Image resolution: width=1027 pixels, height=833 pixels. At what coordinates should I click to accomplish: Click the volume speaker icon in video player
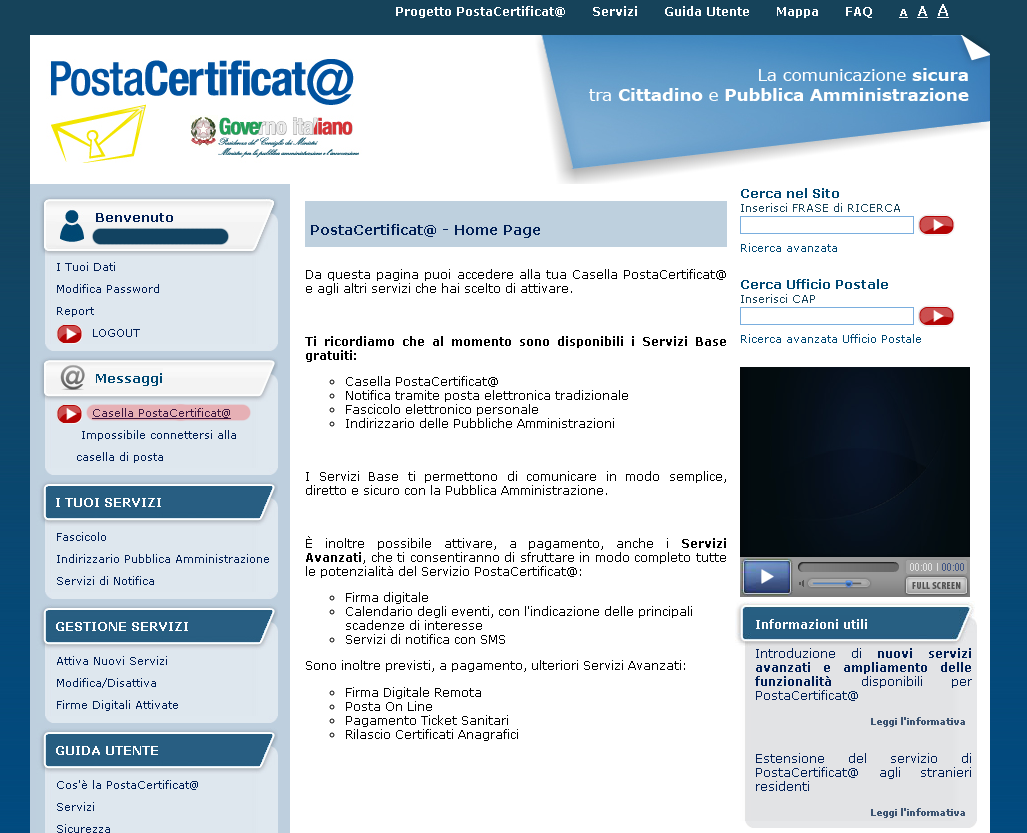(802, 583)
